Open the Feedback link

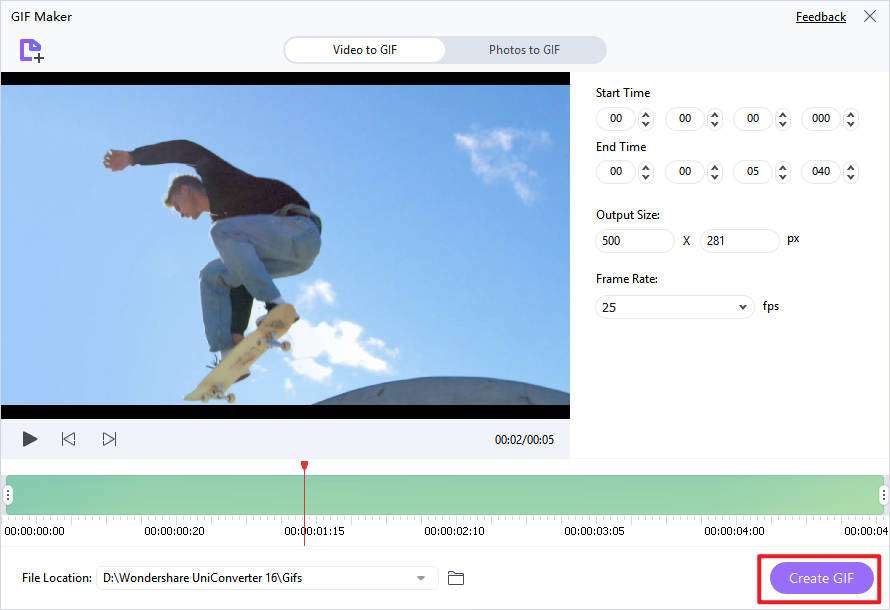coord(821,17)
